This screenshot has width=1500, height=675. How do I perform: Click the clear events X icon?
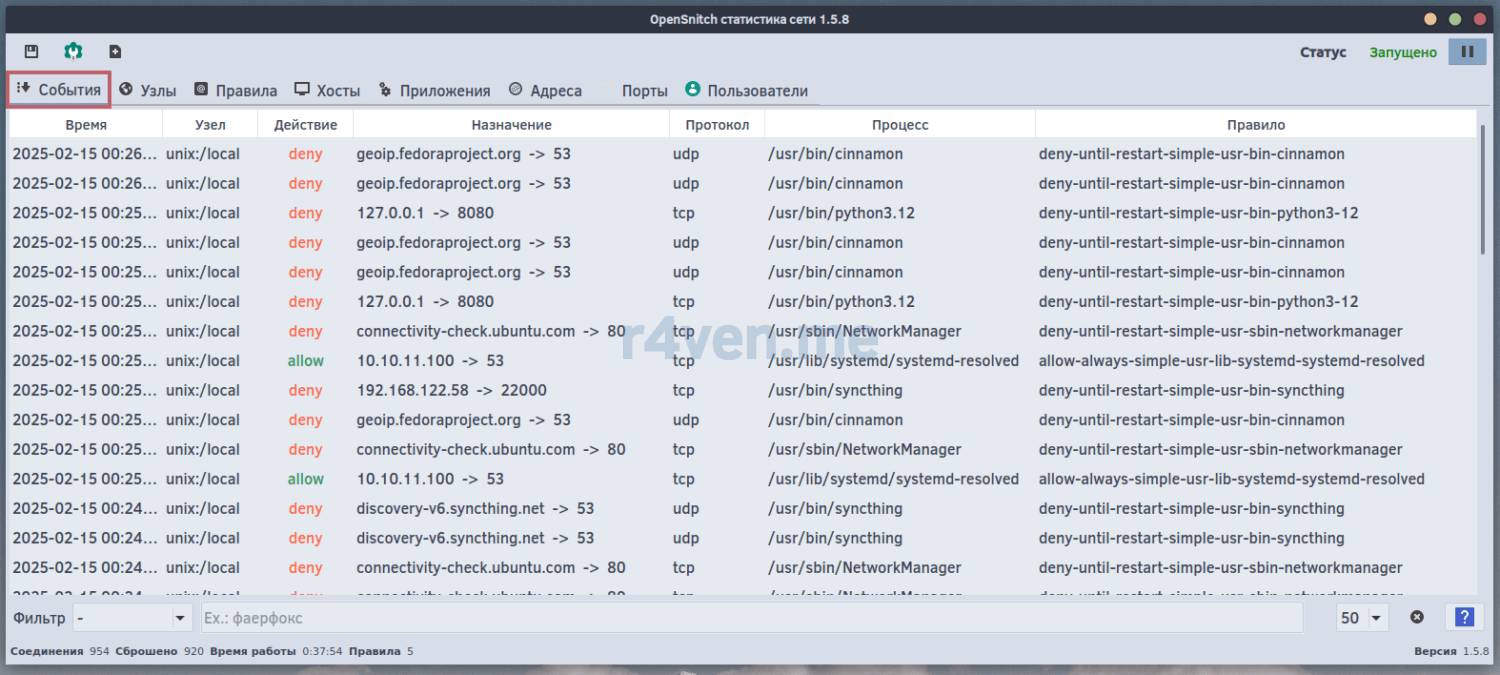(x=1416, y=617)
